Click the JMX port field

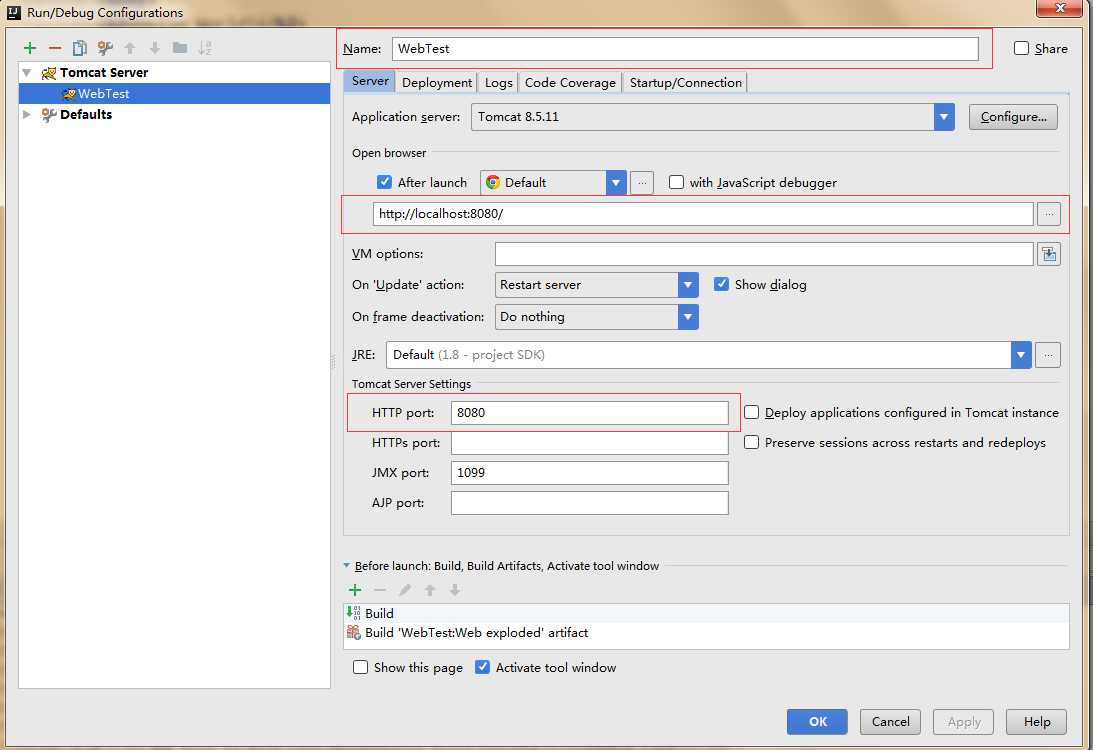[x=590, y=473]
